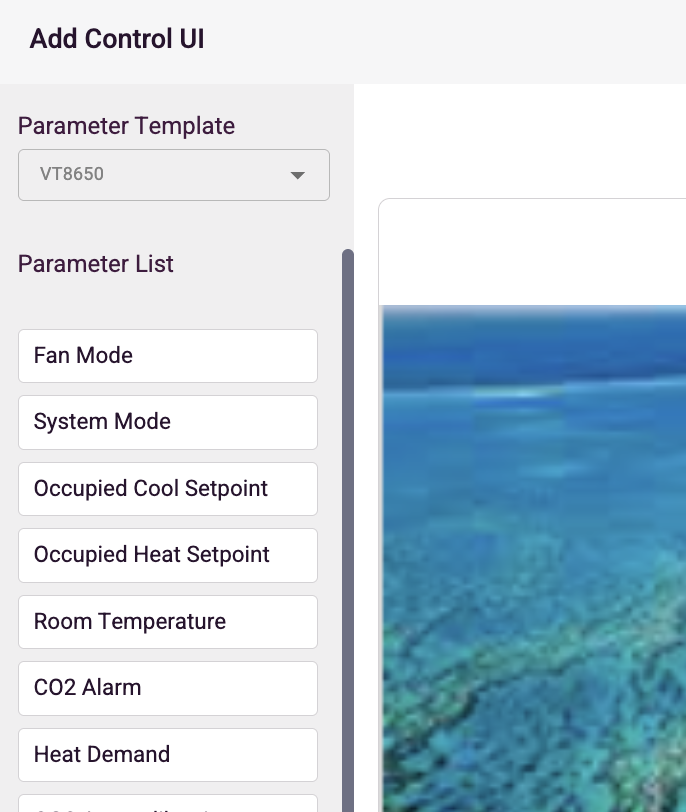Click the parameter list vertical scrollbar
The width and height of the screenshot is (686, 812).
(348, 531)
